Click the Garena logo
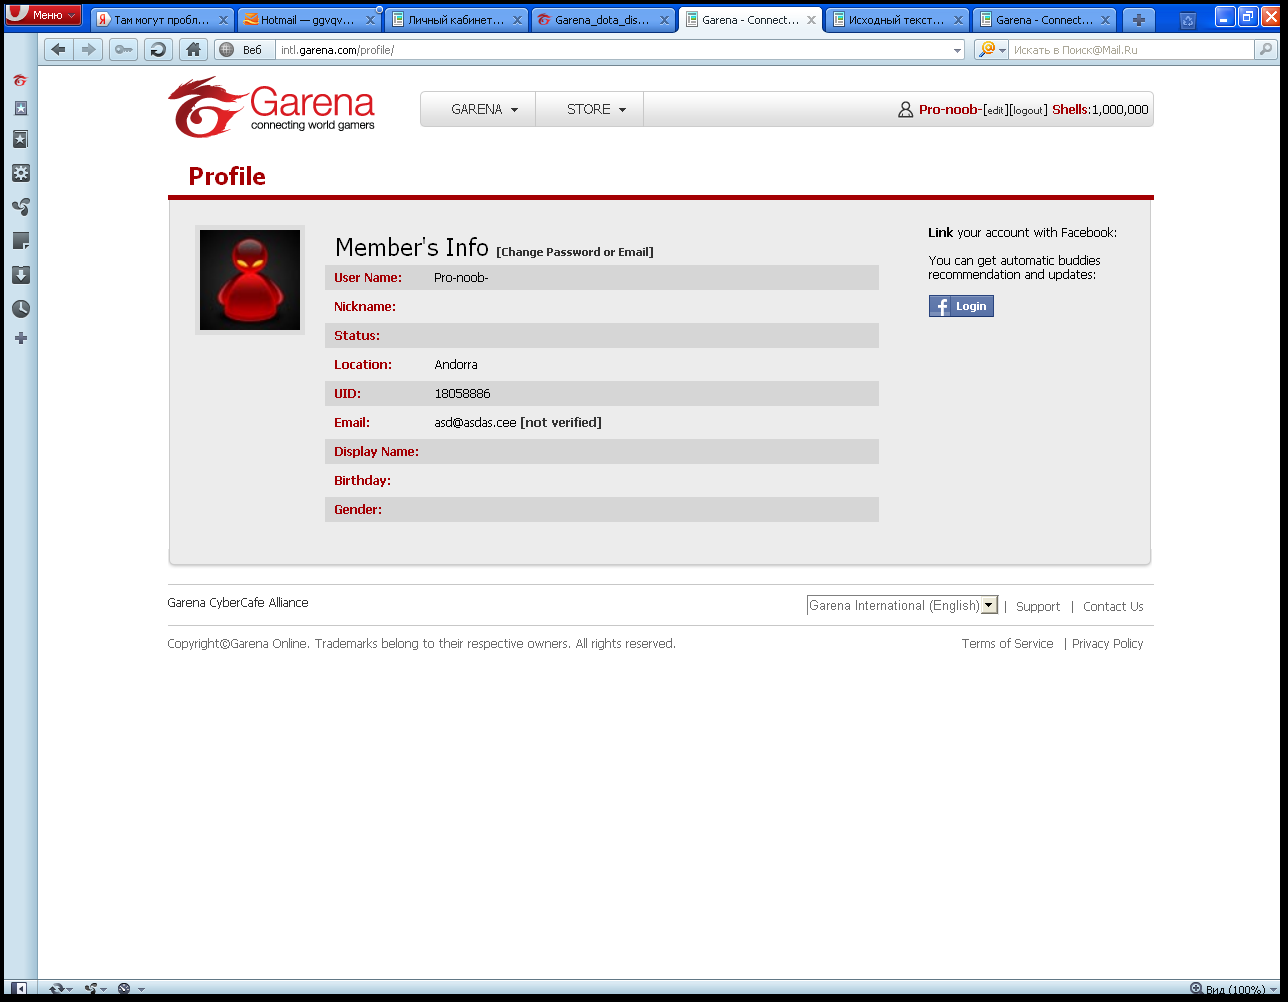This screenshot has width=1288, height=1002. [x=271, y=107]
